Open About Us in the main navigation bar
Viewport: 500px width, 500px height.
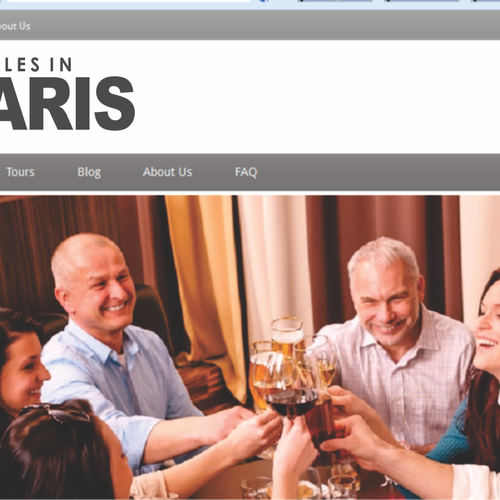point(168,172)
